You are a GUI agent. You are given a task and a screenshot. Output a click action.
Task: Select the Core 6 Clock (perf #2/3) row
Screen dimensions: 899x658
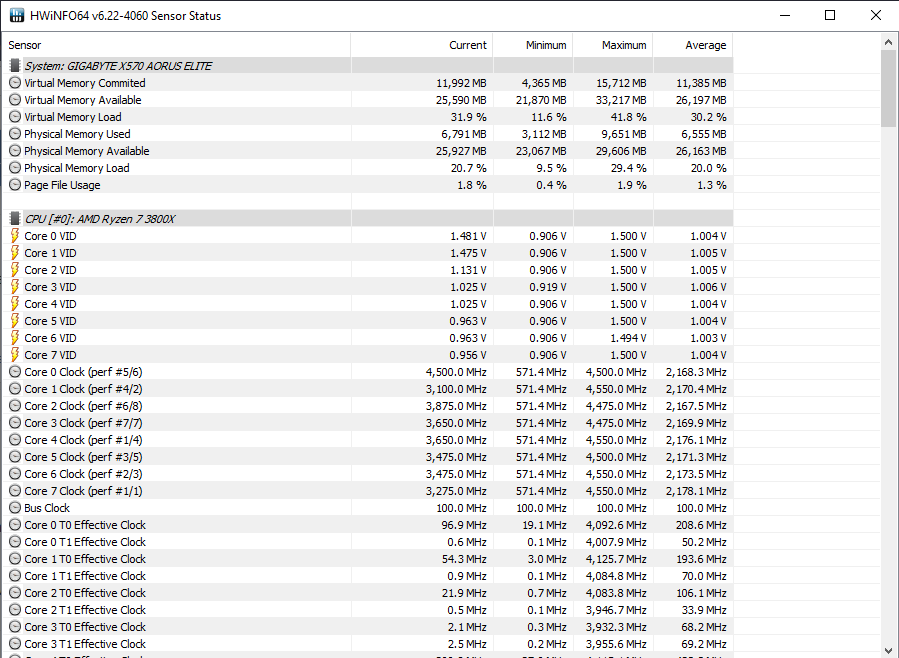[368, 474]
